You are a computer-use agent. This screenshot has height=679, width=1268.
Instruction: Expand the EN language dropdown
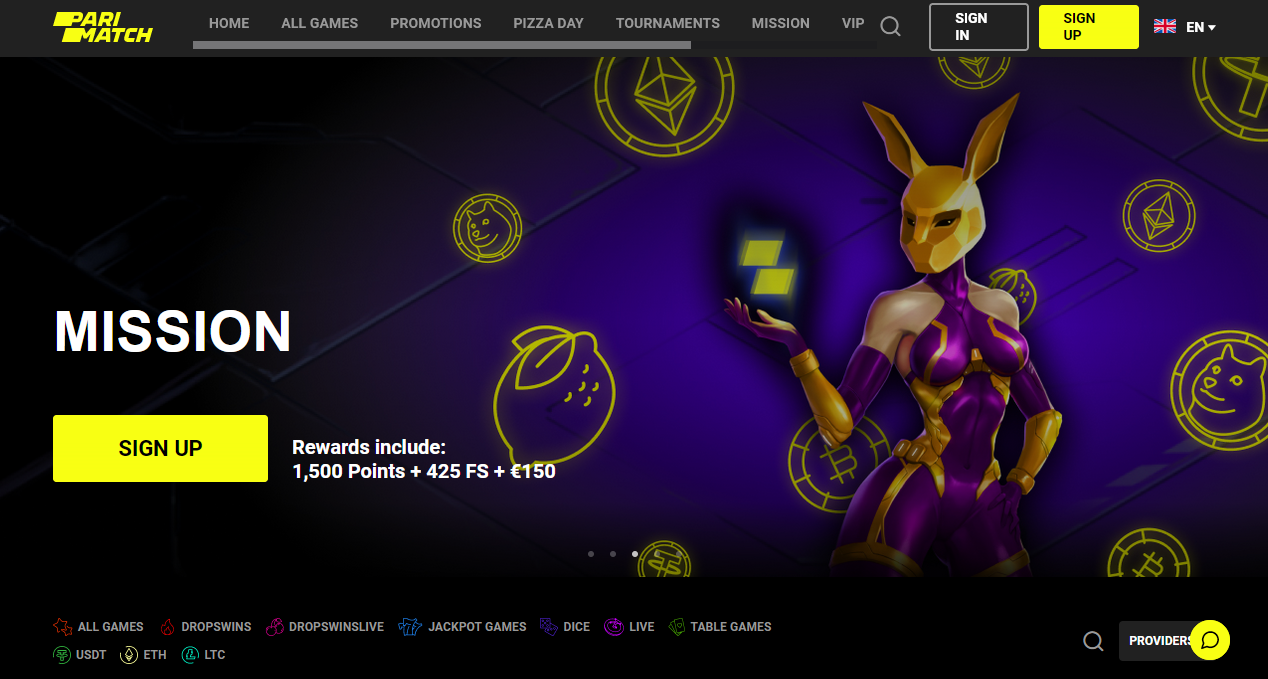(1201, 27)
